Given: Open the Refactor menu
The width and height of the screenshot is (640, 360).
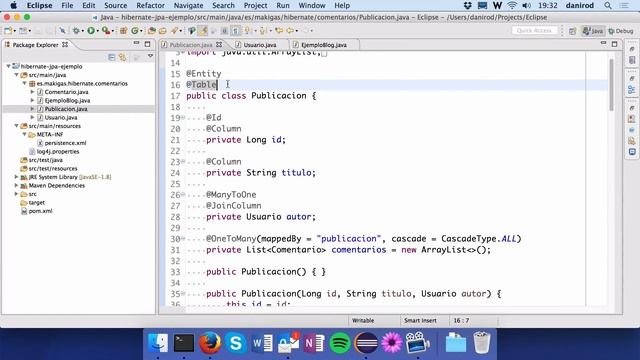Looking at the screenshot, I should (x=150, y=6).
